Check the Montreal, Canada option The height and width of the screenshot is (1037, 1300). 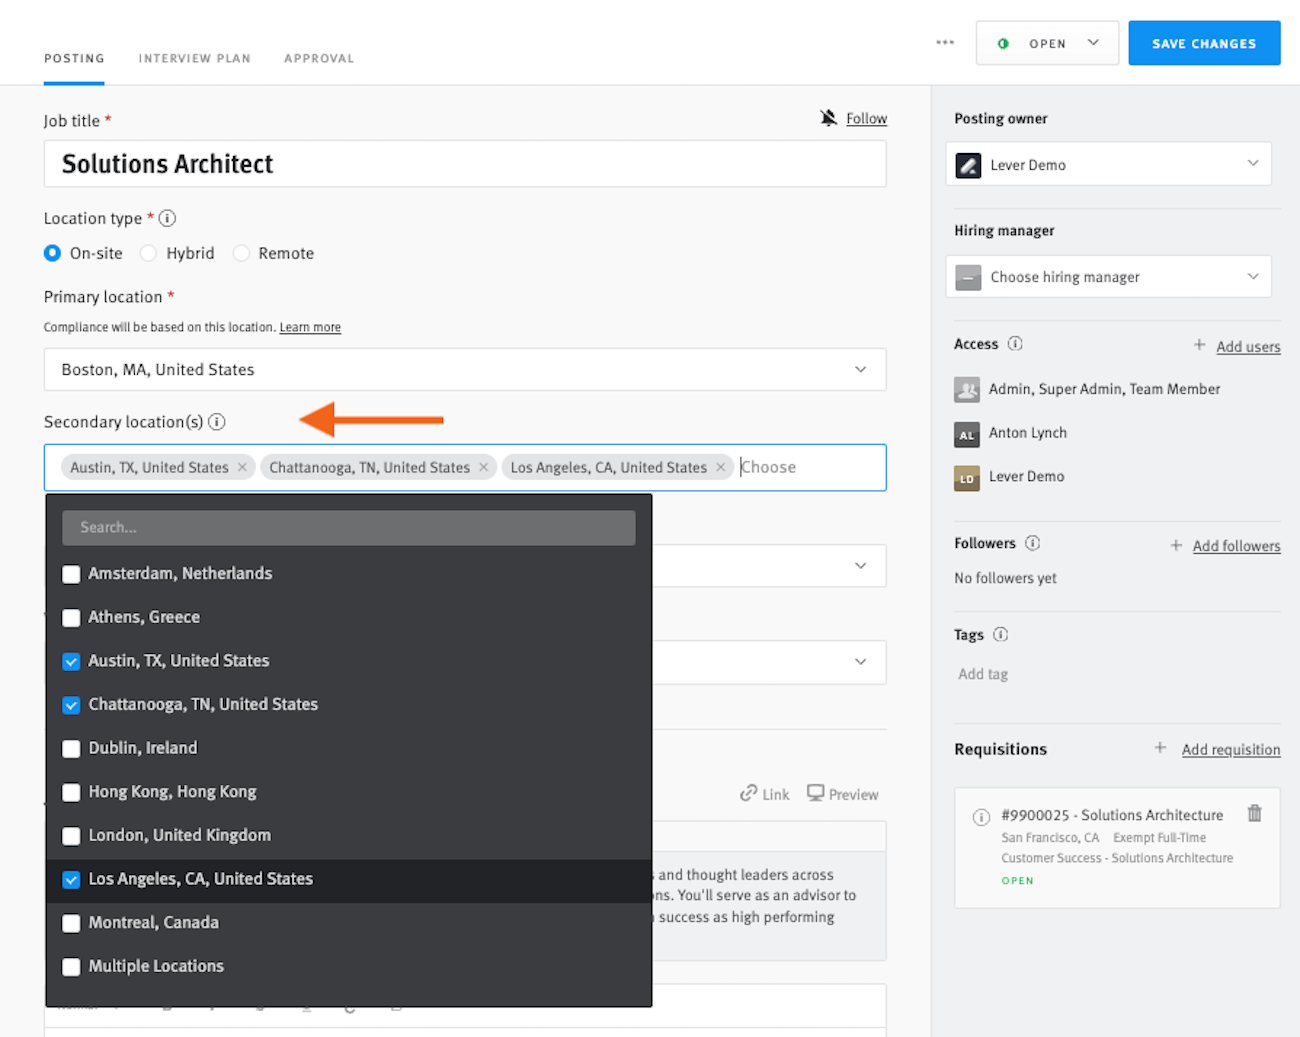[x=71, y=923]
